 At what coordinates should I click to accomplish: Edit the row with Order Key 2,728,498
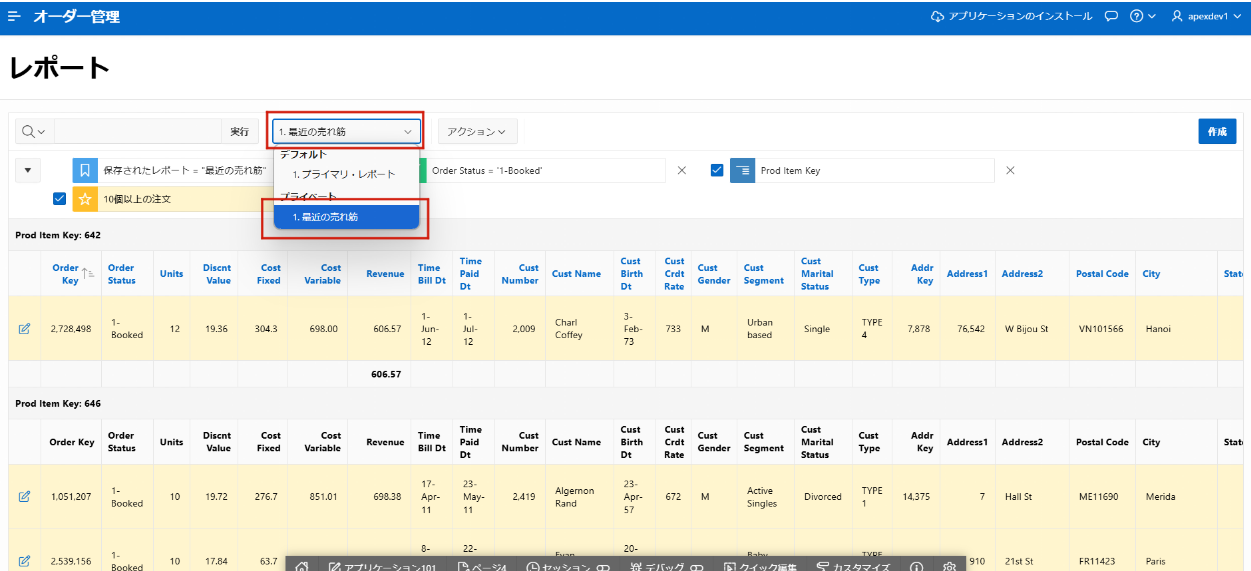(24, 328)
